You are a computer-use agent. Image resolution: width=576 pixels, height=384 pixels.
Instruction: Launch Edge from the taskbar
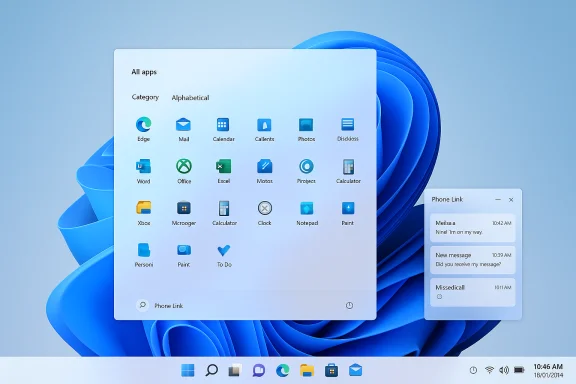pos(282,370)
